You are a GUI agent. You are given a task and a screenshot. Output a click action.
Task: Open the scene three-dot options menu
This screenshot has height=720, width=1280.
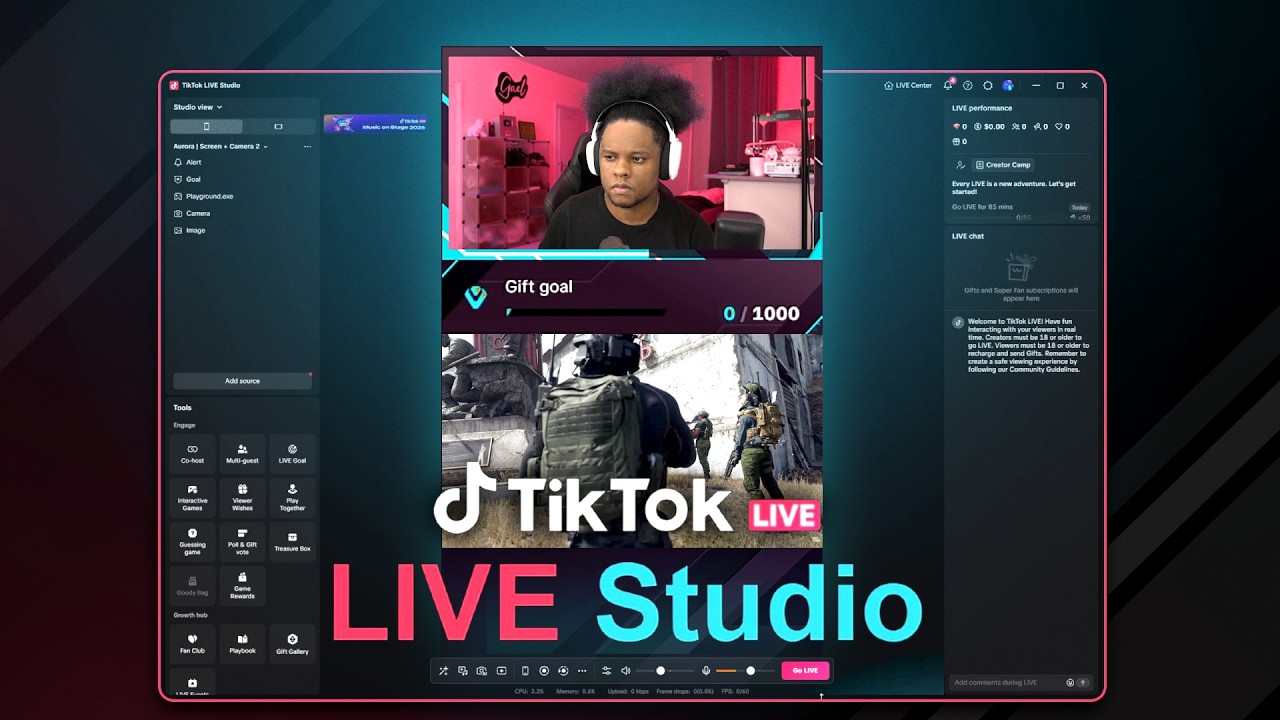point(307,146)
